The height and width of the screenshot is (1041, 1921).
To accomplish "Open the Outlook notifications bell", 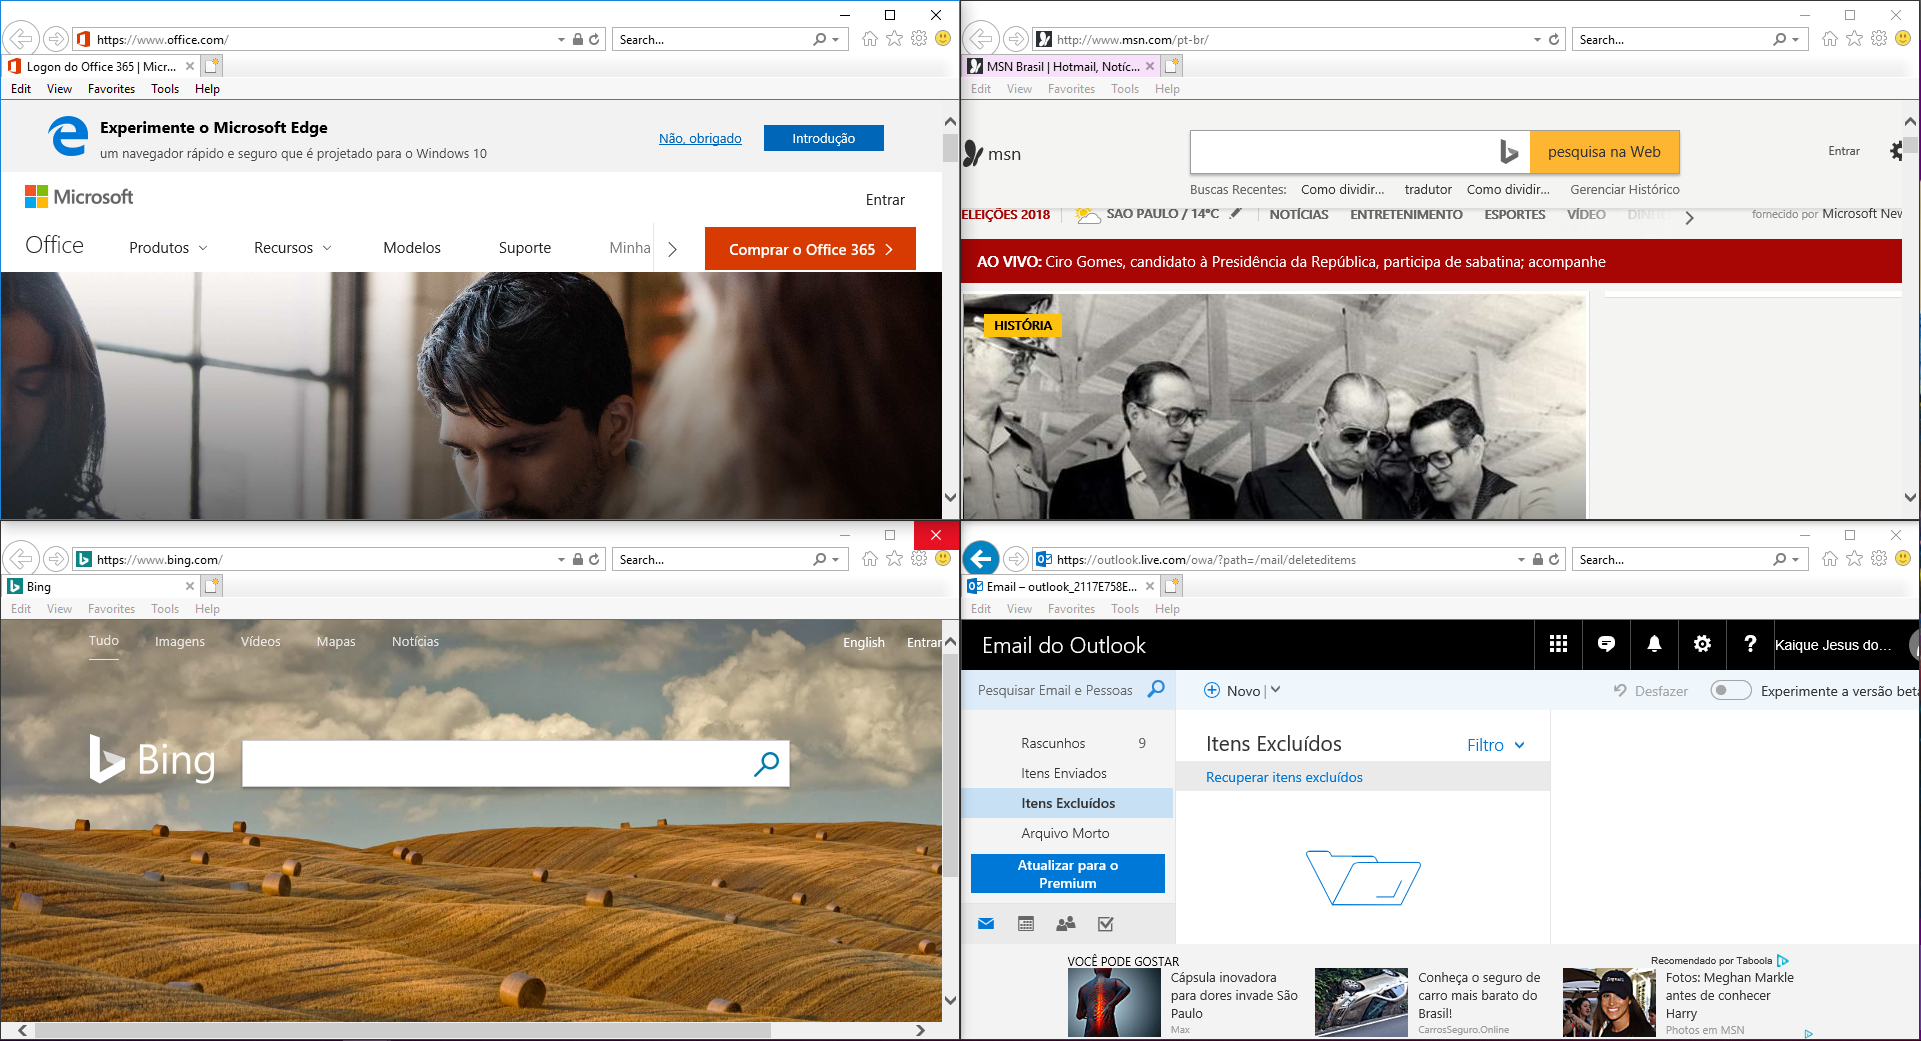I will 1654,644.
